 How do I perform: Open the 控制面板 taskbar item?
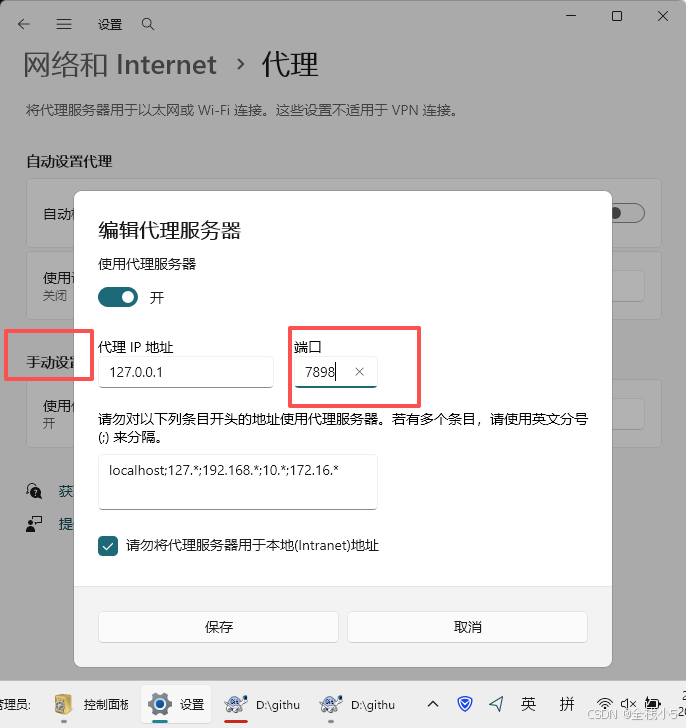91,705
